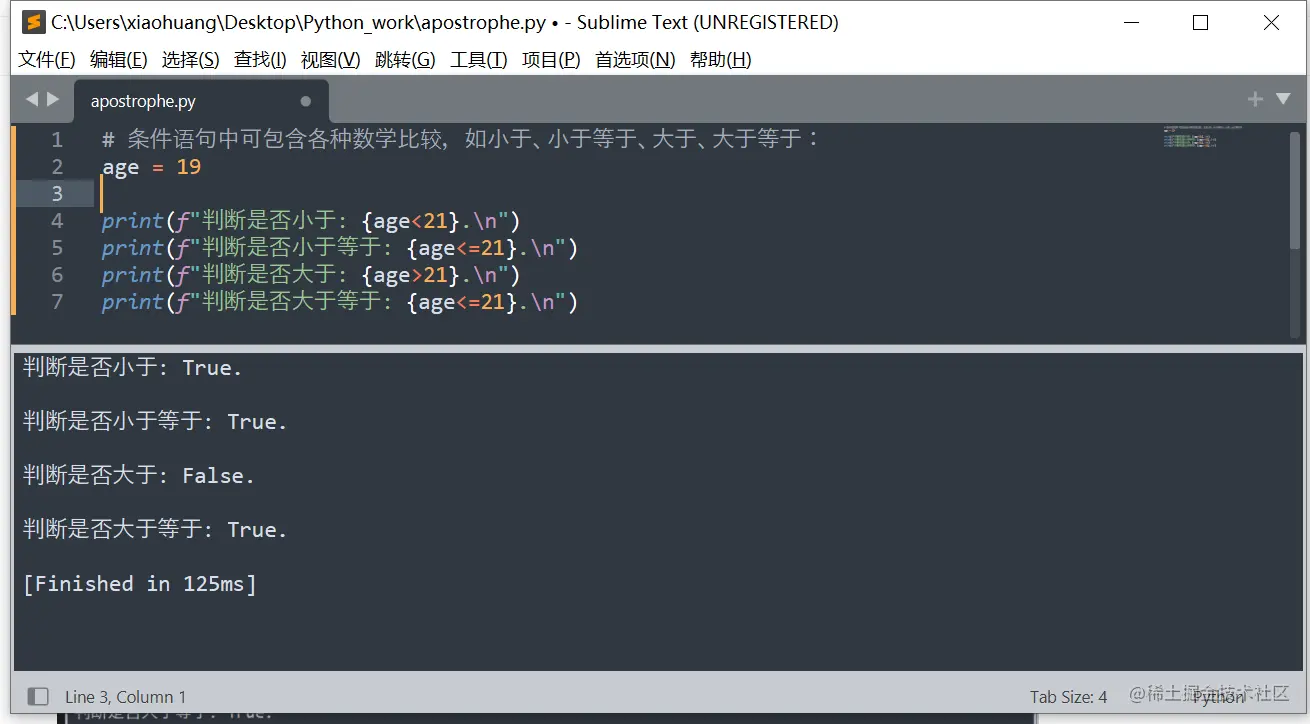The image size is (1310, 724).
Task: Close the Sublime Text window
Action: [1271, 23]
